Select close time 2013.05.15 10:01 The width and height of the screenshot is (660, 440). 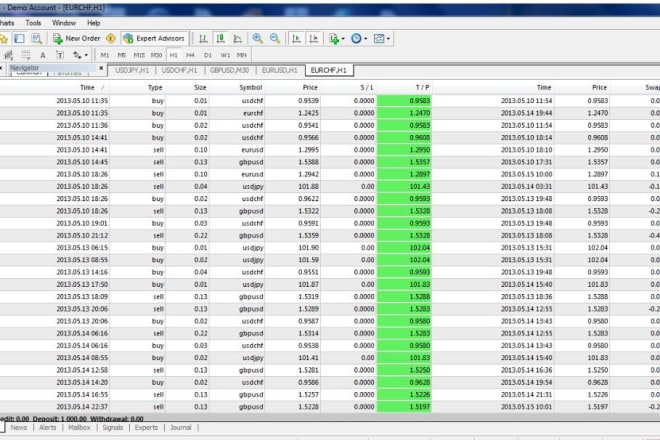tap(527, 407)
